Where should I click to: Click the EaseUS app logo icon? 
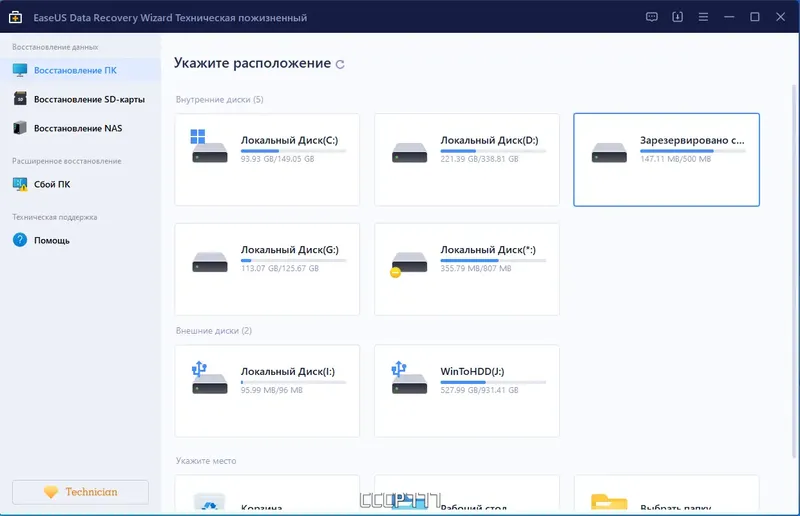[x=15, y=17]
